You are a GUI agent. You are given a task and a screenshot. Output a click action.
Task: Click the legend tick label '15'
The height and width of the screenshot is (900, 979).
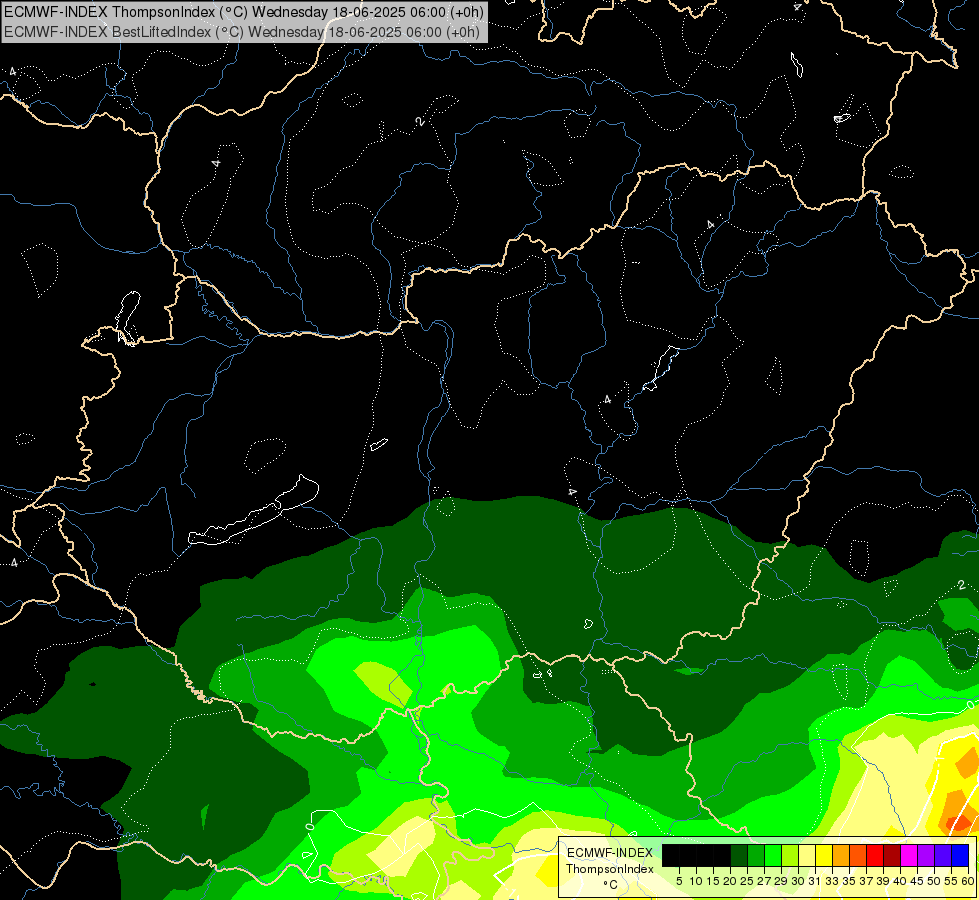(713, 881)
